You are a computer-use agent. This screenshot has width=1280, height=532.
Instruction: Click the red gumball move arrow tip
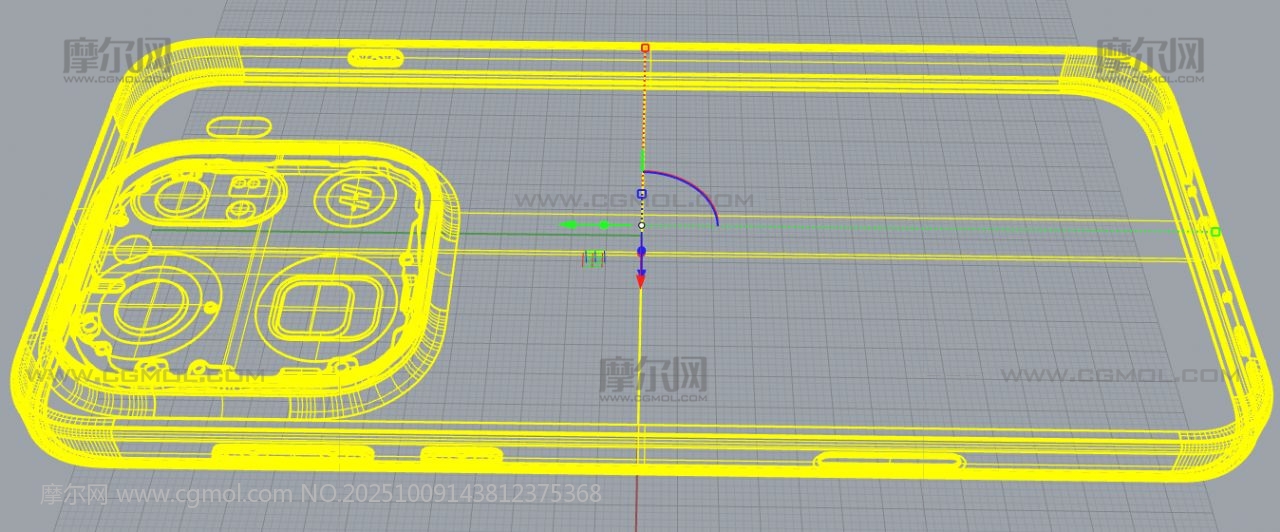[x=641, y=283]
